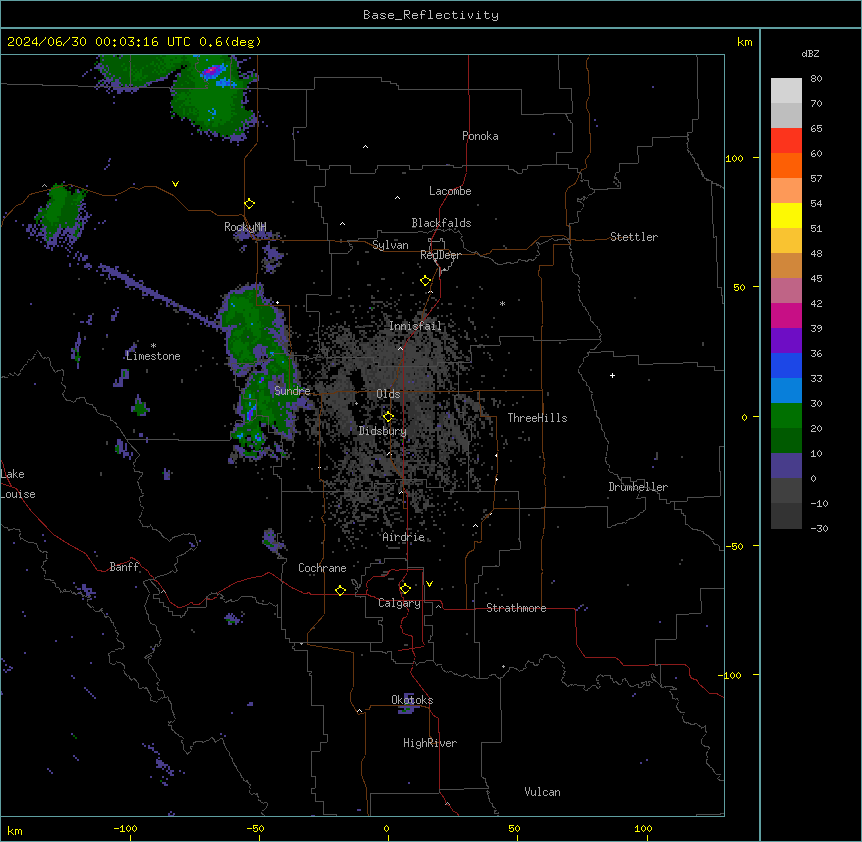The height and width of the screenshot is (842, 862).
Task: Click the Blackfalds label
Action: [x=441, y=223]
